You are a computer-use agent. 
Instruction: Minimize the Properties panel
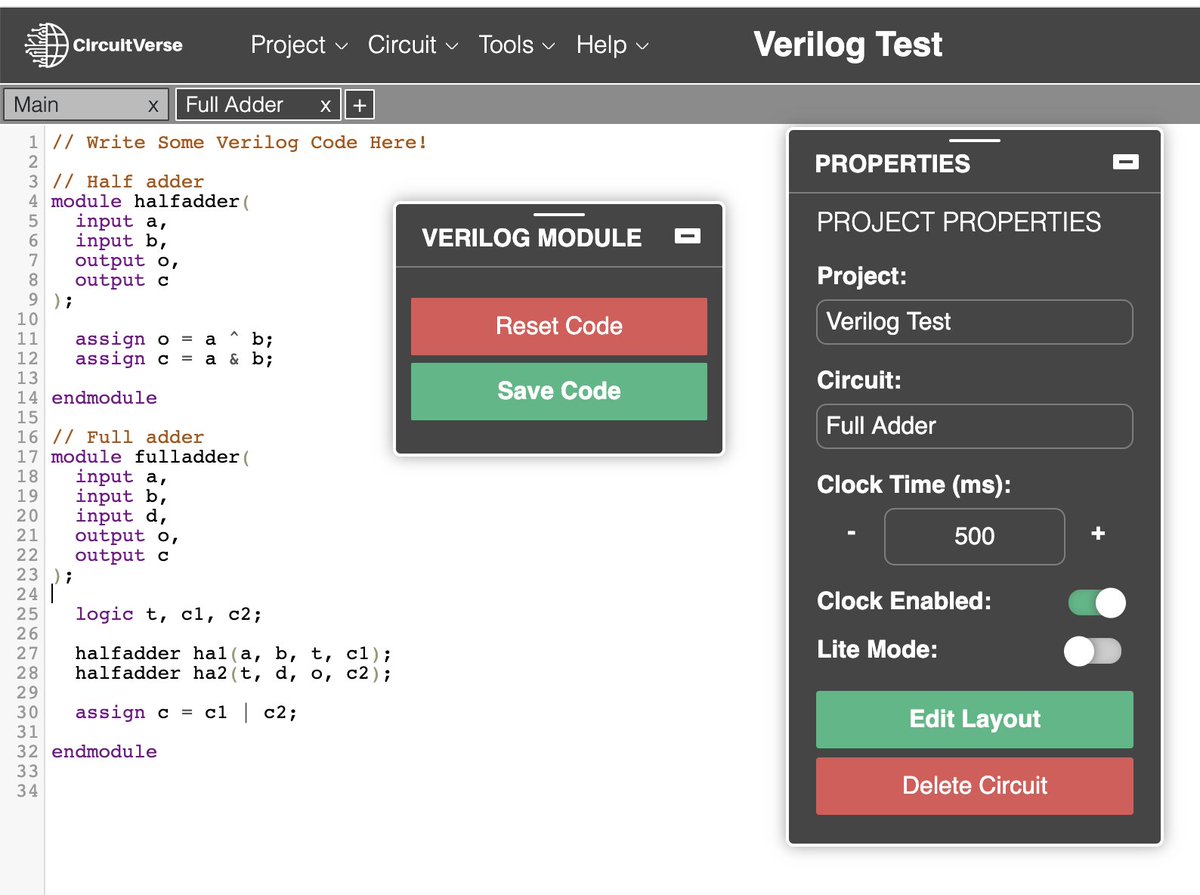pyautogui.click(x=1126, y=162)
